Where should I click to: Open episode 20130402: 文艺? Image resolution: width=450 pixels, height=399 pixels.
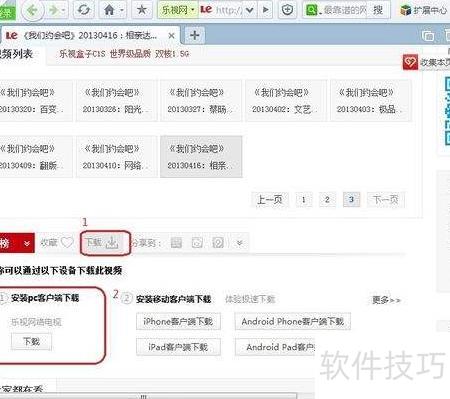point(286,100)
